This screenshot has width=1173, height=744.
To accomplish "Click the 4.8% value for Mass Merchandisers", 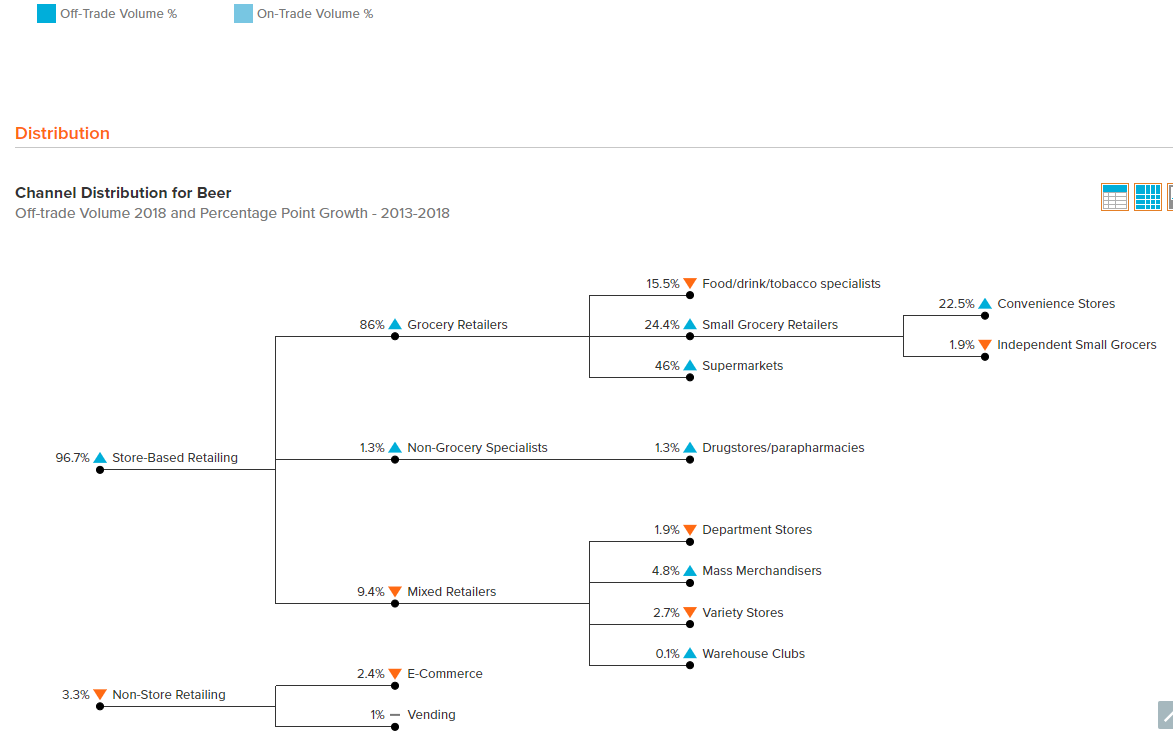I will pos(666,571).
